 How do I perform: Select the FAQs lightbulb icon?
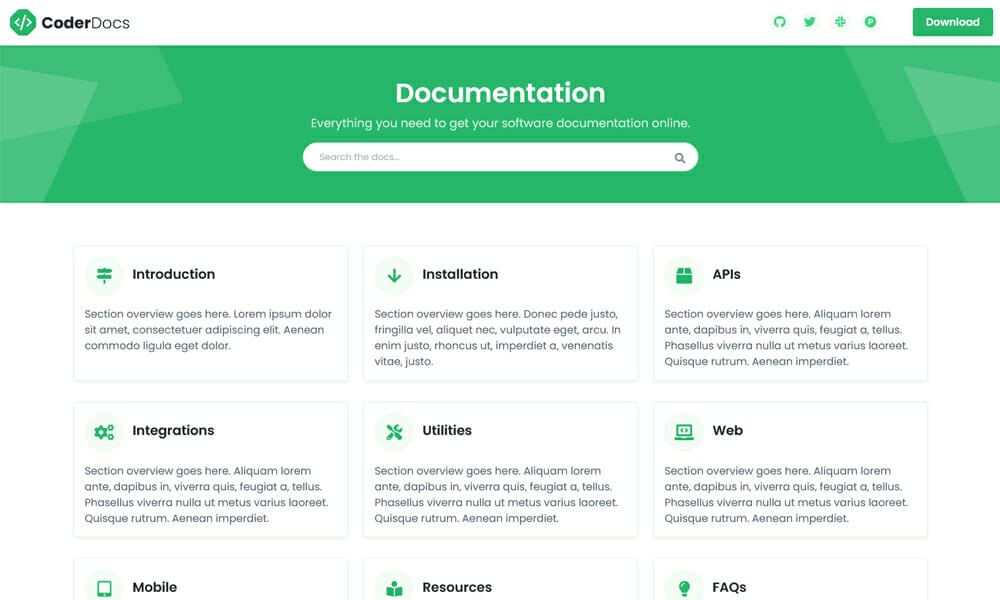[x=684, y=587]
